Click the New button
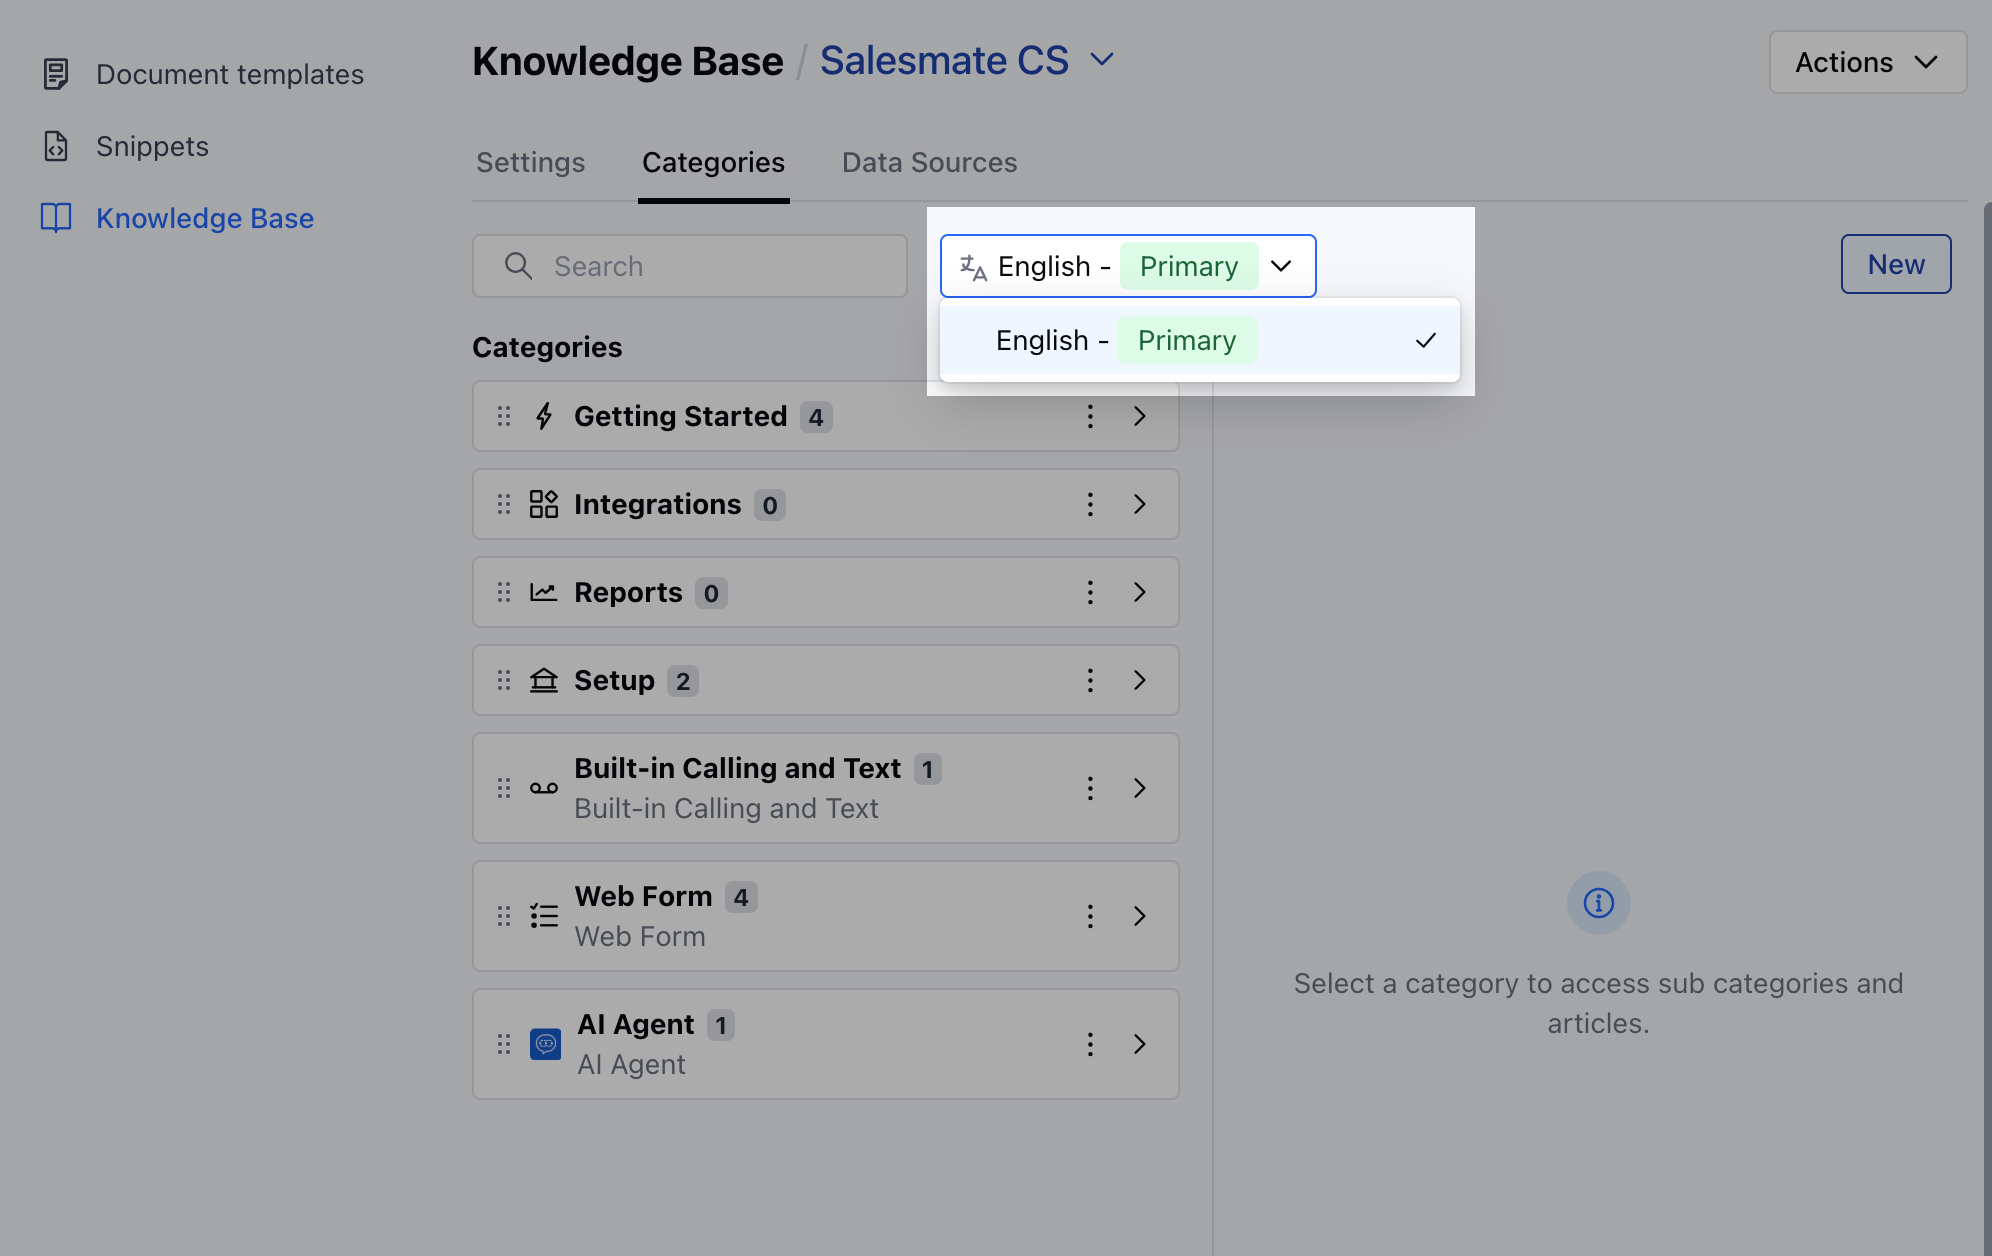This screenshot has height=1256, width=1992. 1895,264
